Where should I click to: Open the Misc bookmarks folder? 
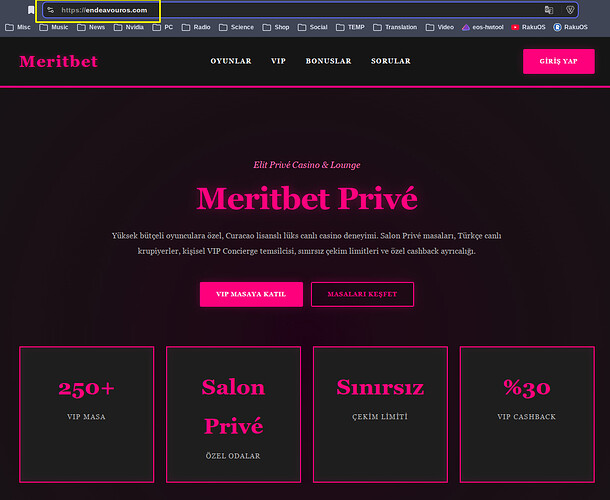(18, 27)
